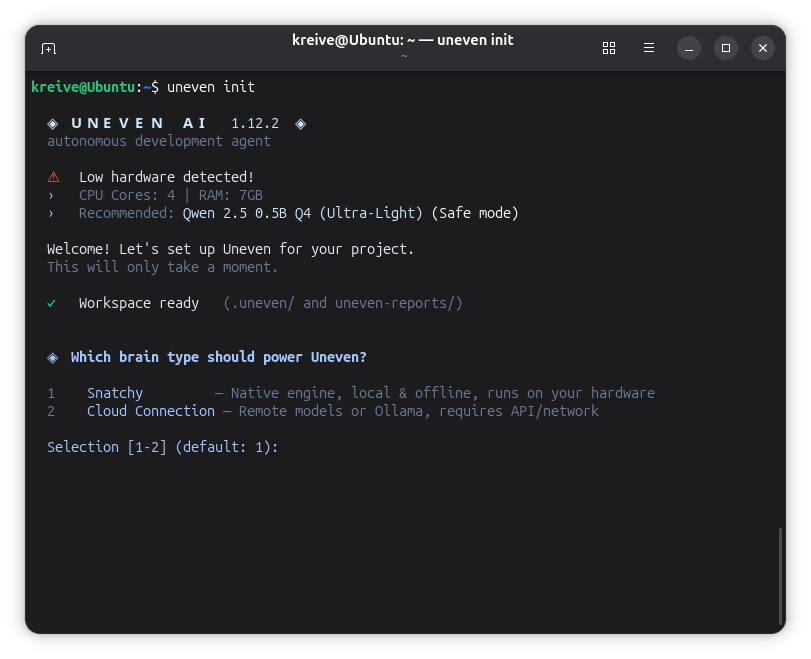The height and width of the screenshot is (659, 811).
Task: Maximize the terminal window
Action: pyautogui.click(x=726, y=48)
